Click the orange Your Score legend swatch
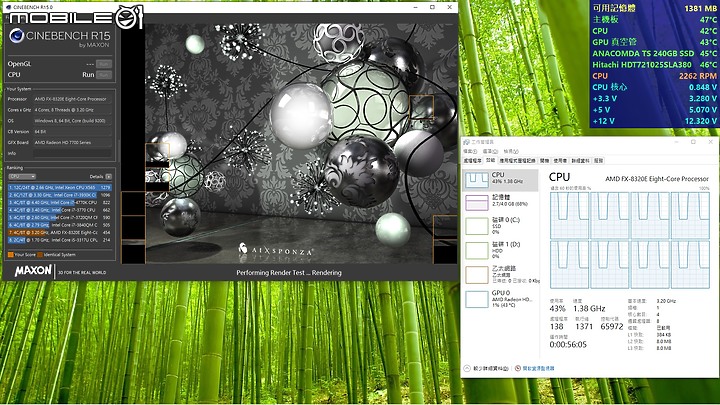 pyautogui.click(x=11, y=254)
